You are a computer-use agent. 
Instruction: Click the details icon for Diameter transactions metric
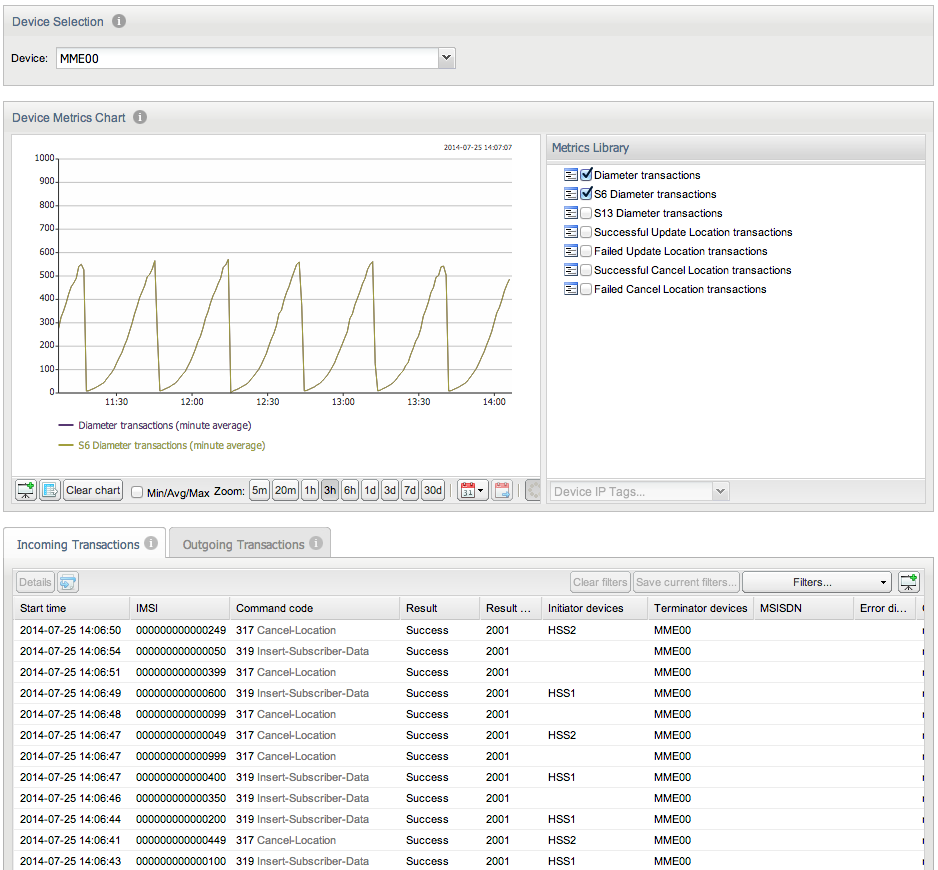pyautogui.click(x=571, y=175)
